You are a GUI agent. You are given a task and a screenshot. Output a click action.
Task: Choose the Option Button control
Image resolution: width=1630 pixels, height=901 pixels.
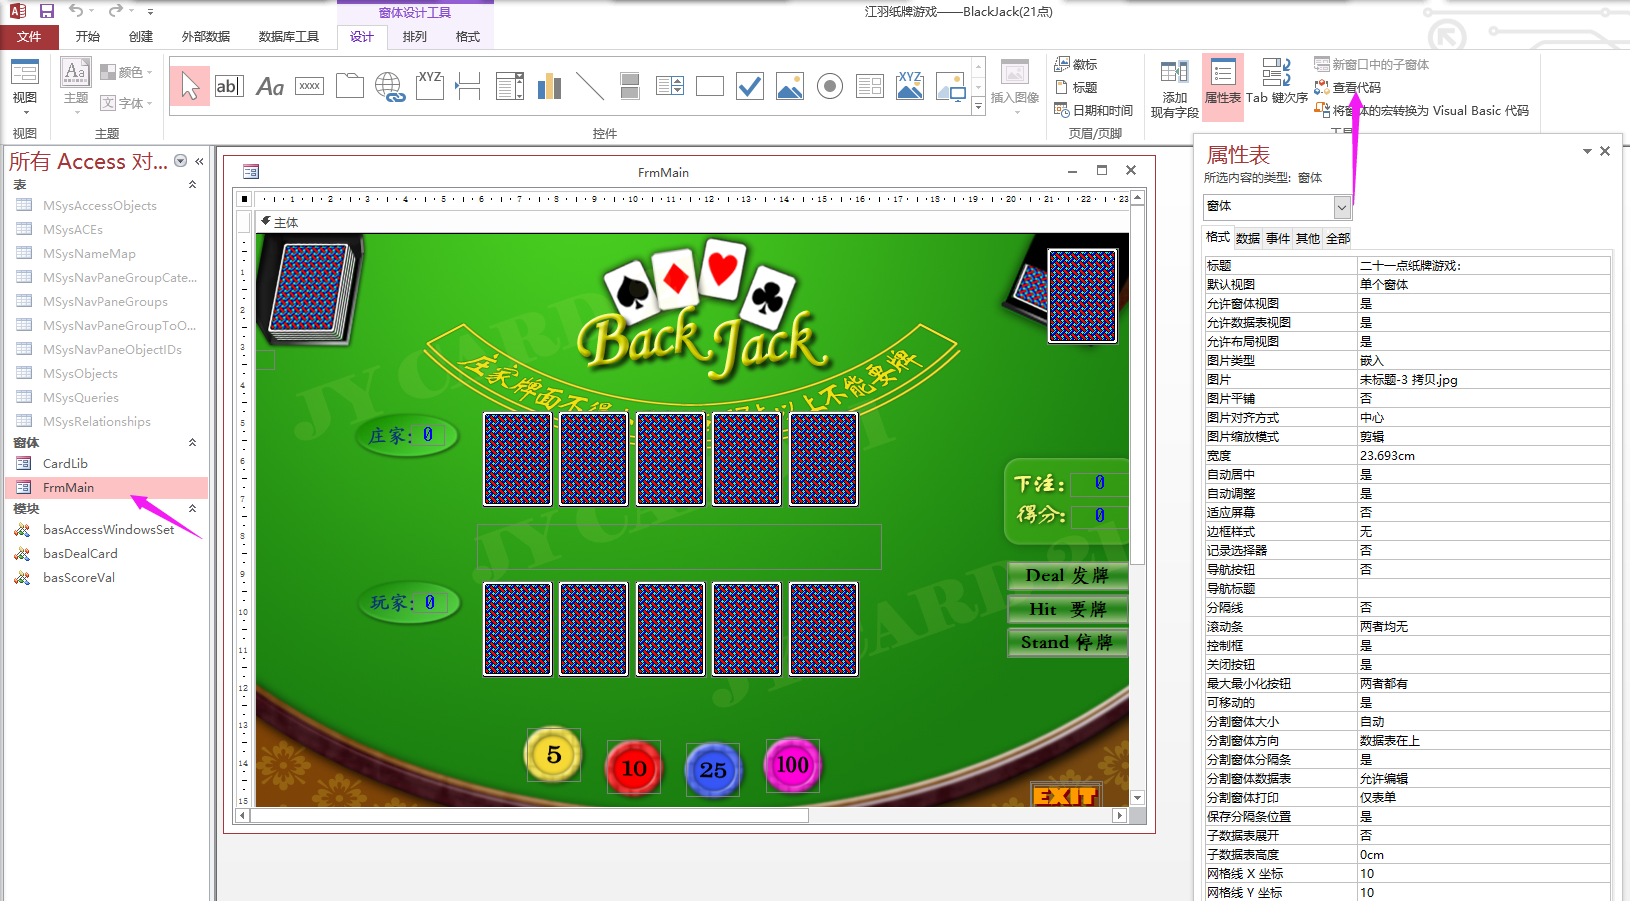click(x=830, y=86)
